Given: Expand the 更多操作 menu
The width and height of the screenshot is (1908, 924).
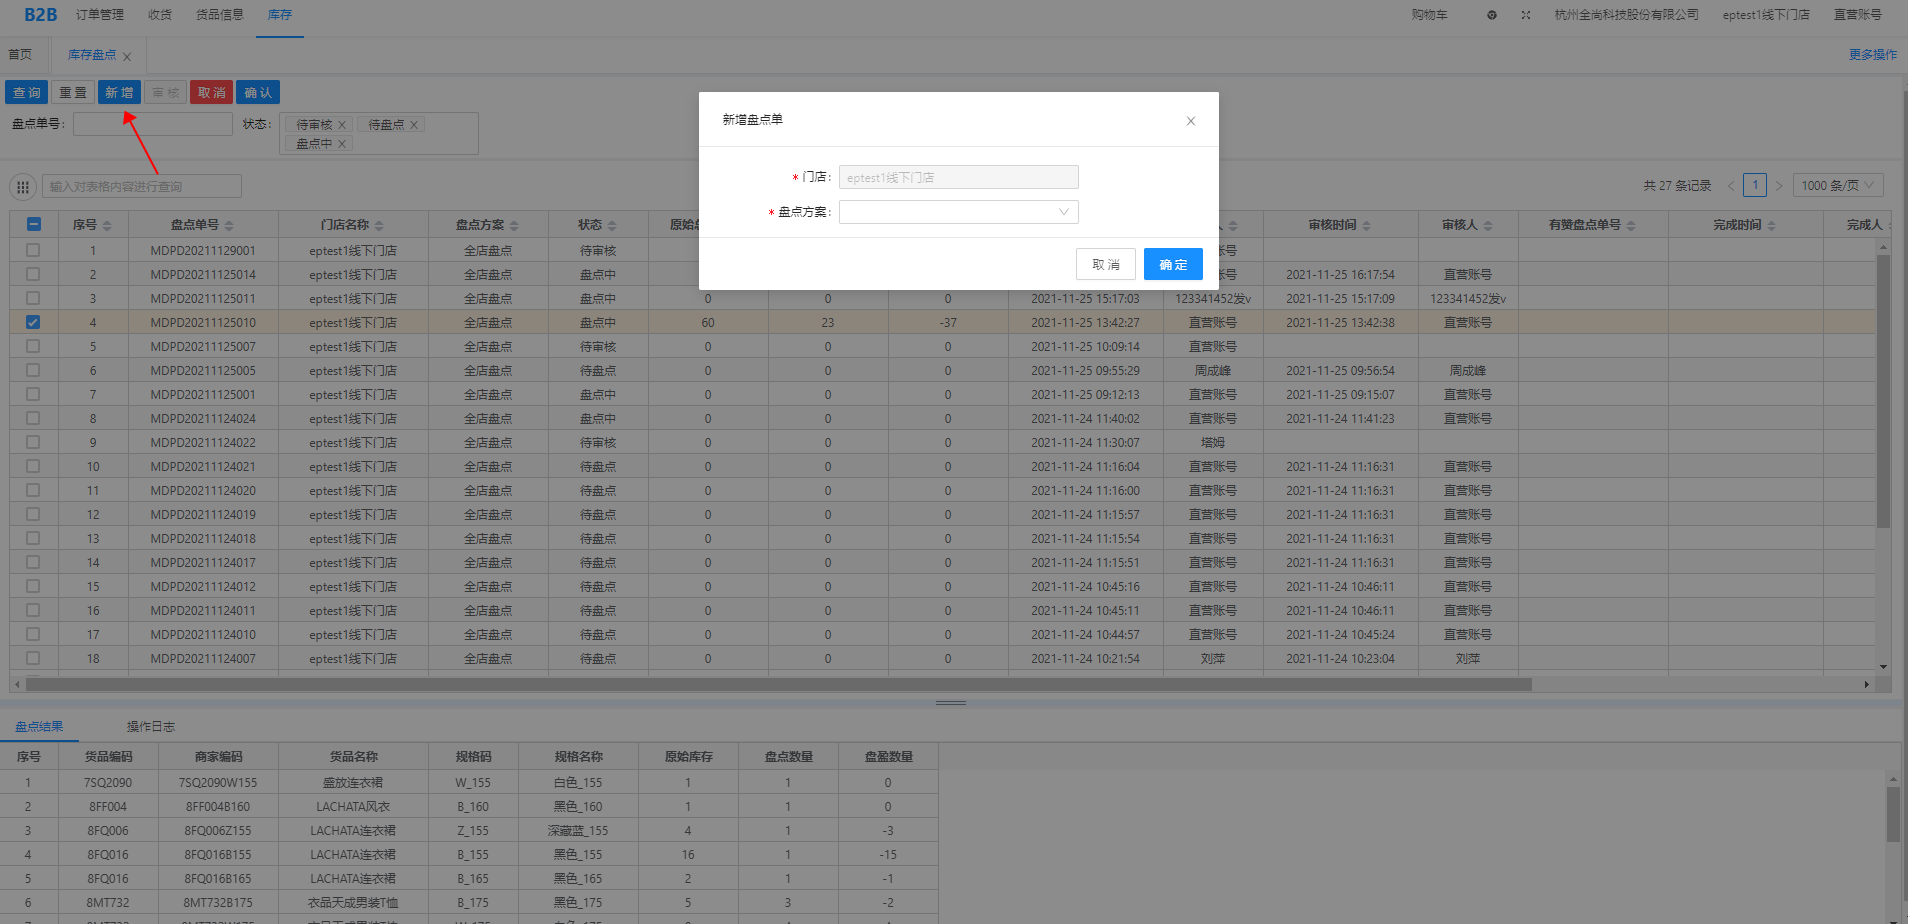Looking at the screenshot, I should point(1872,55).
